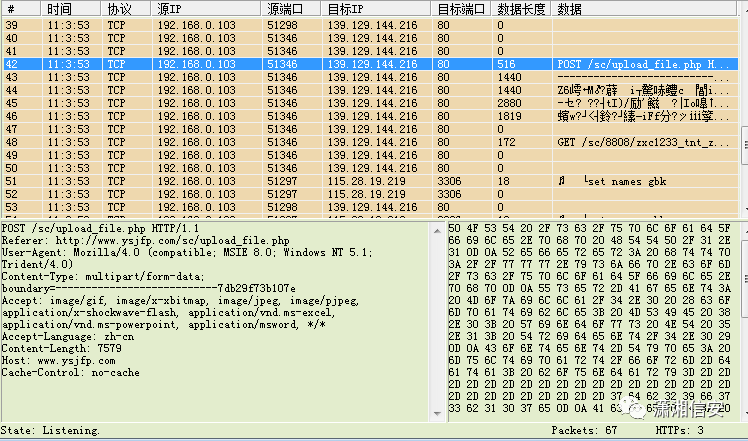This screenshot has height=441, width=748.
Task: Sort packets by 协议 column header
Action: pos(126,9)
